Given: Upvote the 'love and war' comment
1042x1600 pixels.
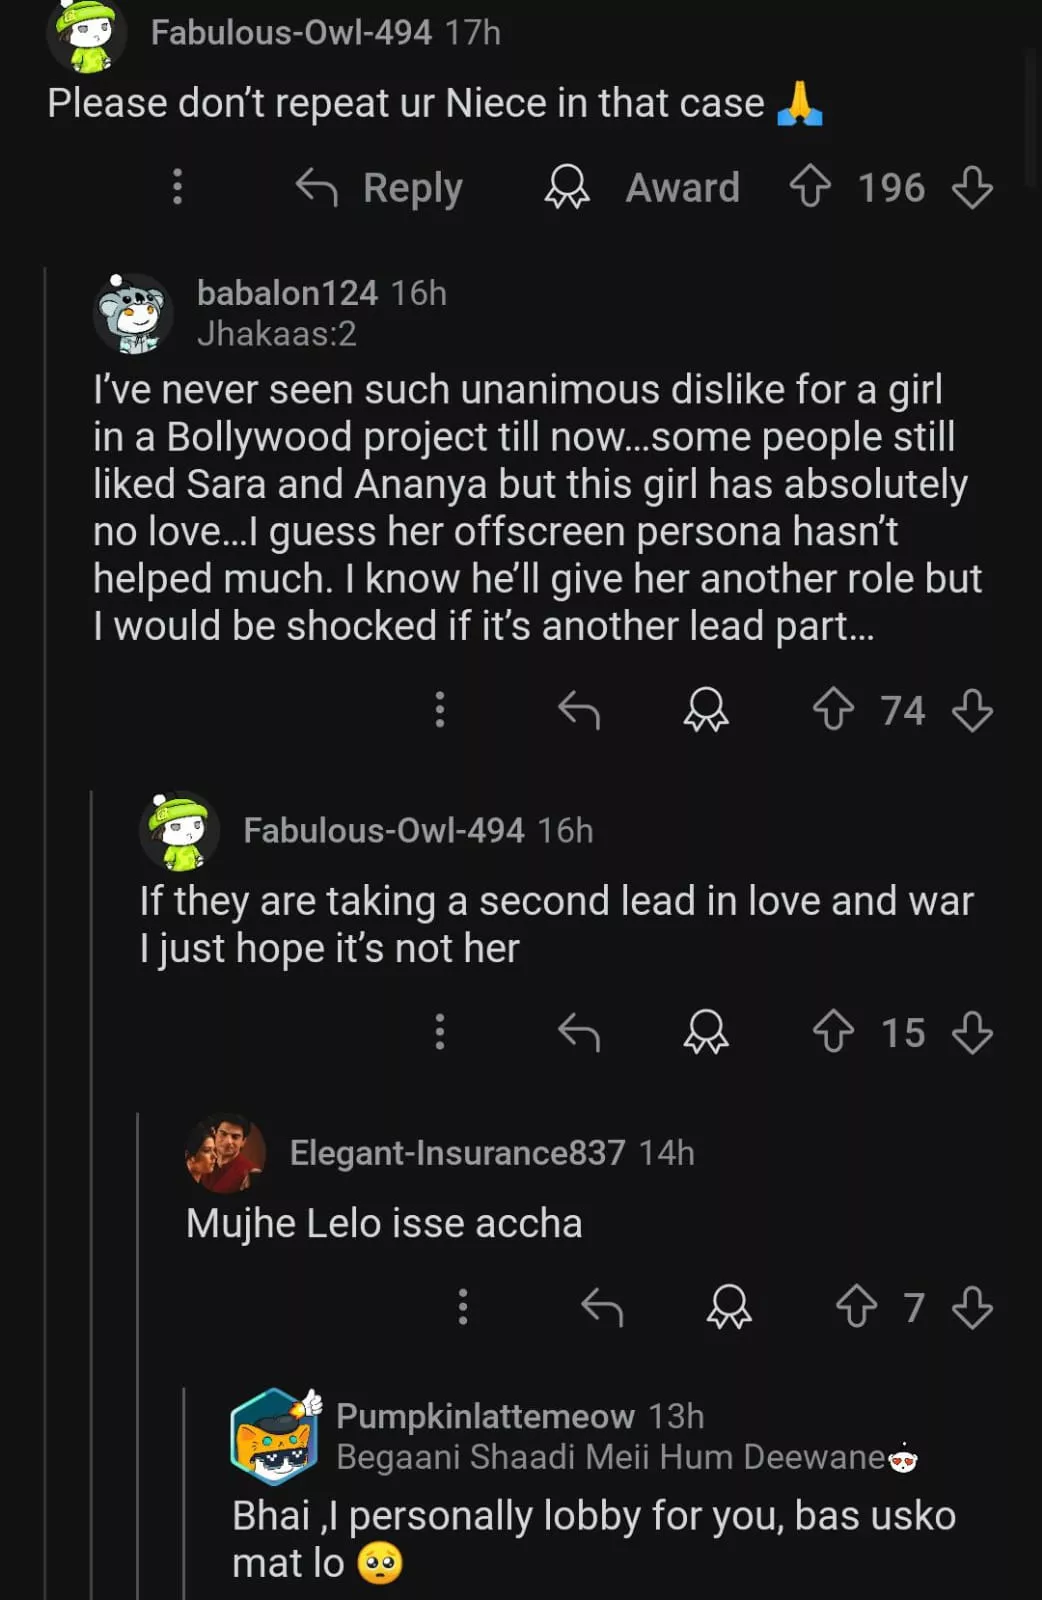Looking at the screenshot, I should pyautogui.click(x=833, y=1032).
